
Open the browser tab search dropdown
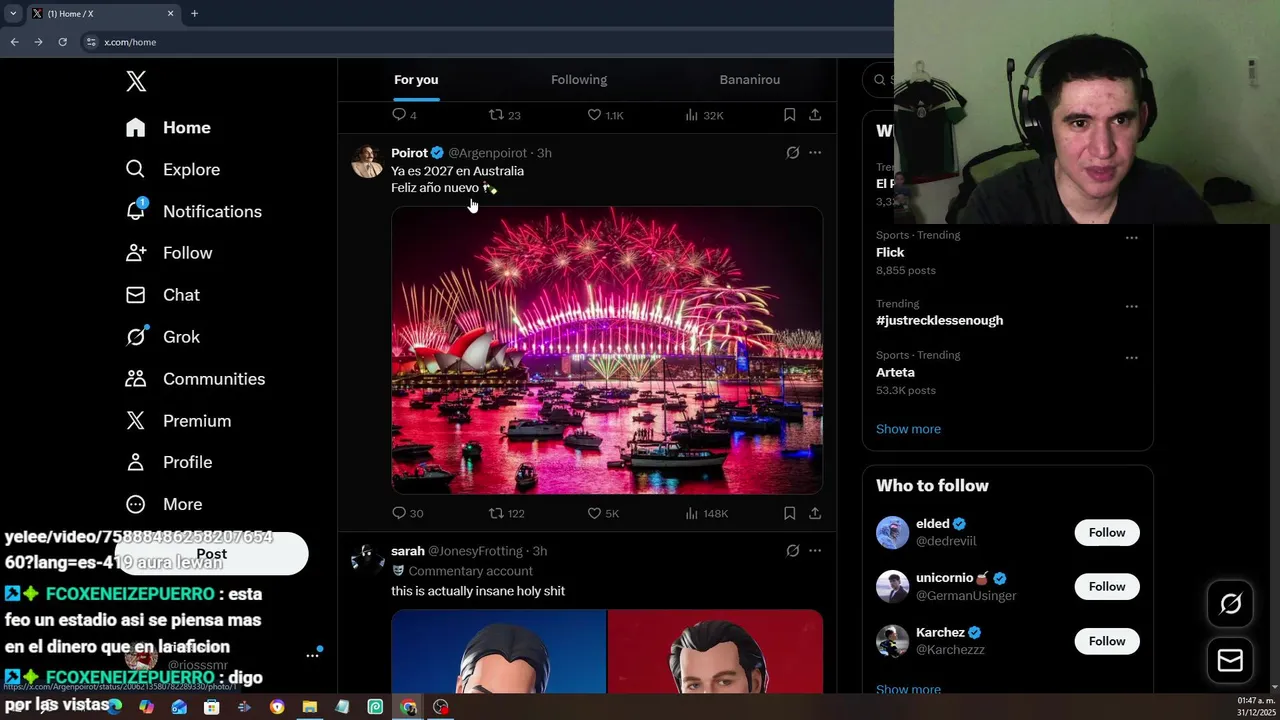coord(13,14)
